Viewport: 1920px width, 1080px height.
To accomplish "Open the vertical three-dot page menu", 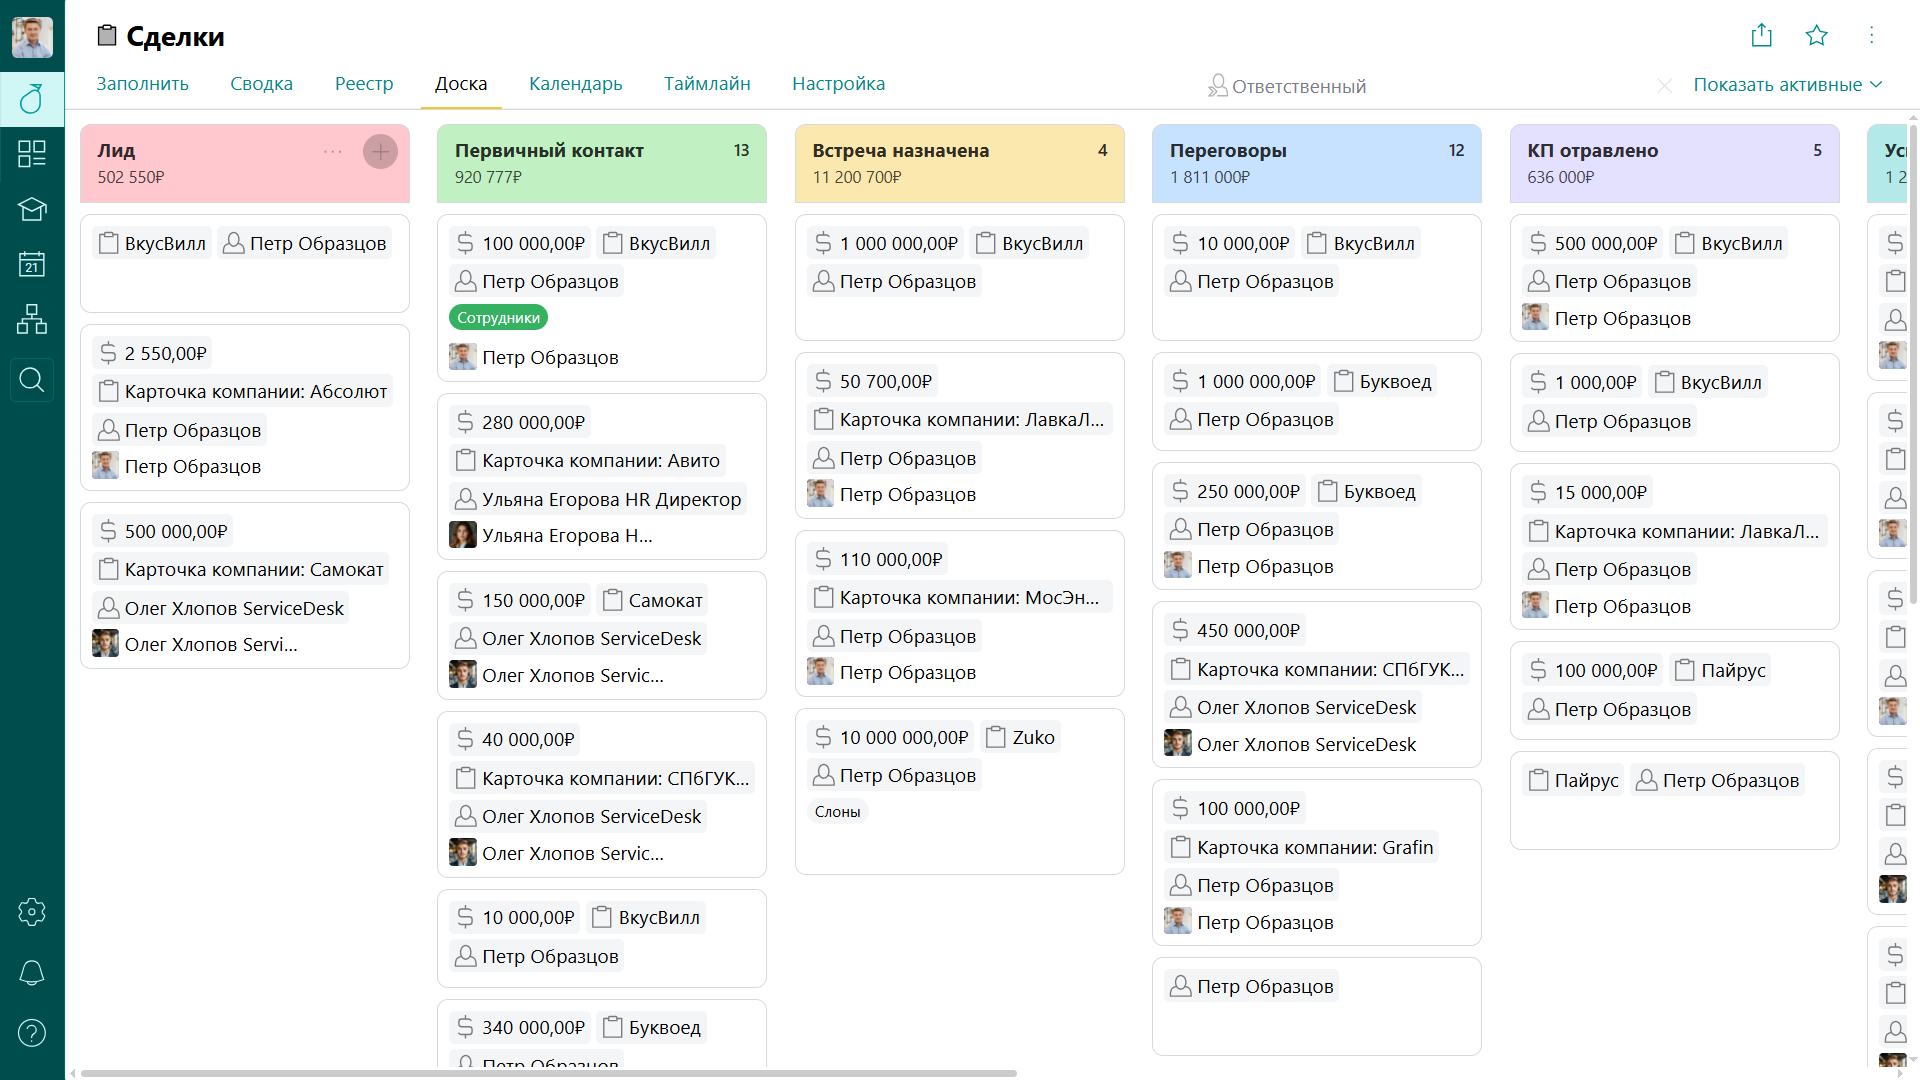I will pos(1871,36).
